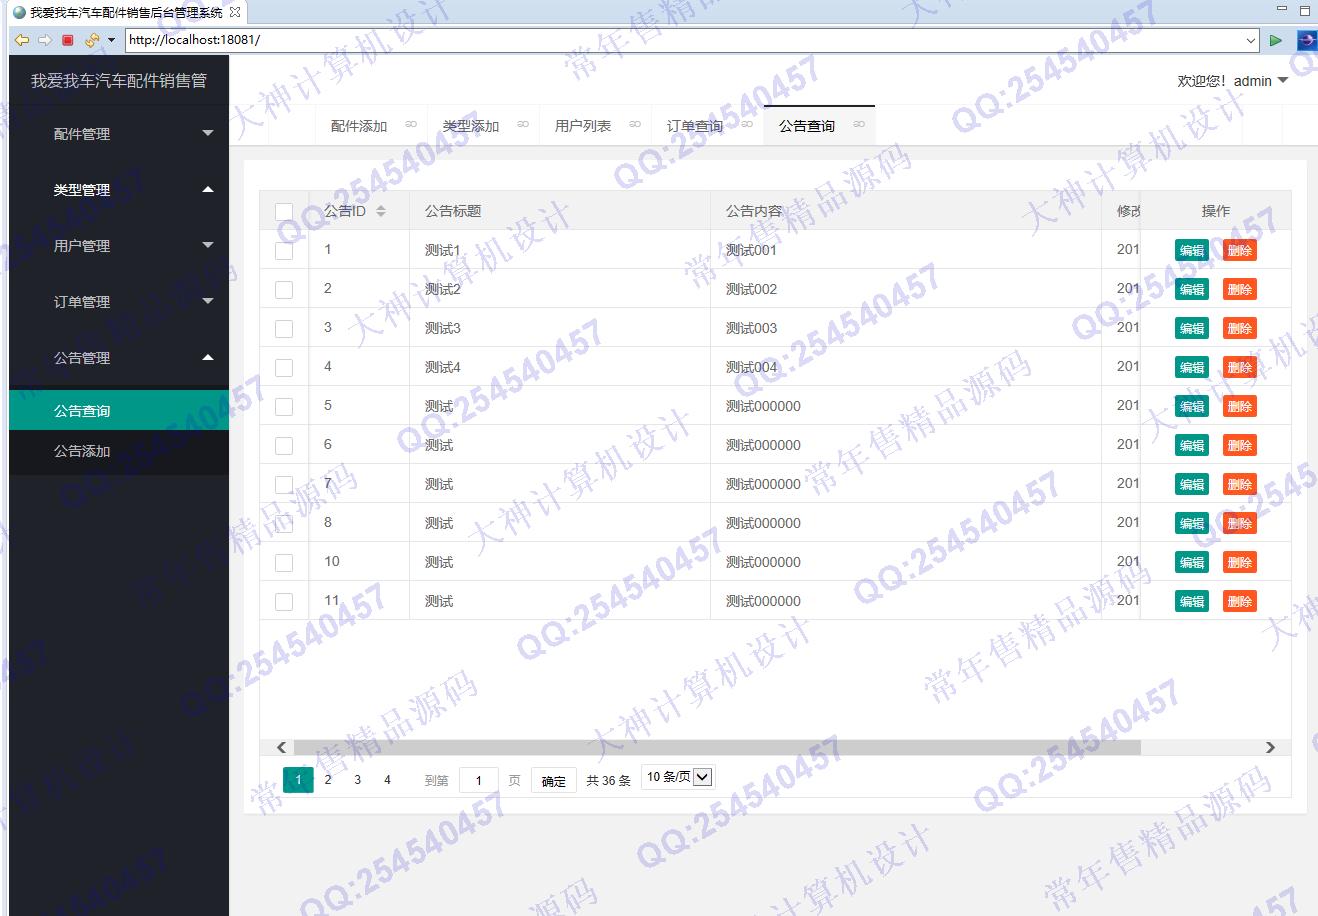Edit the row with ID 11
The width and height of the screenshot is (1318, 916).
1192,602
